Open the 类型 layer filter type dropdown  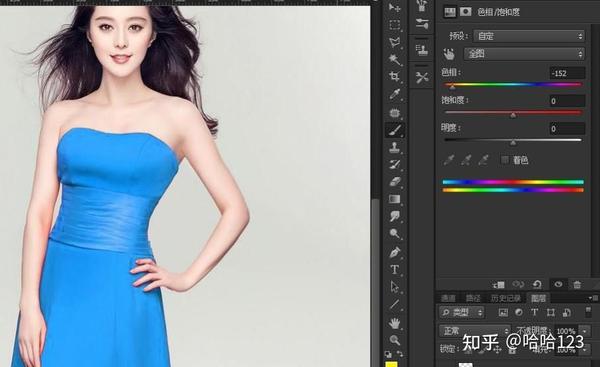pos(462,313)
